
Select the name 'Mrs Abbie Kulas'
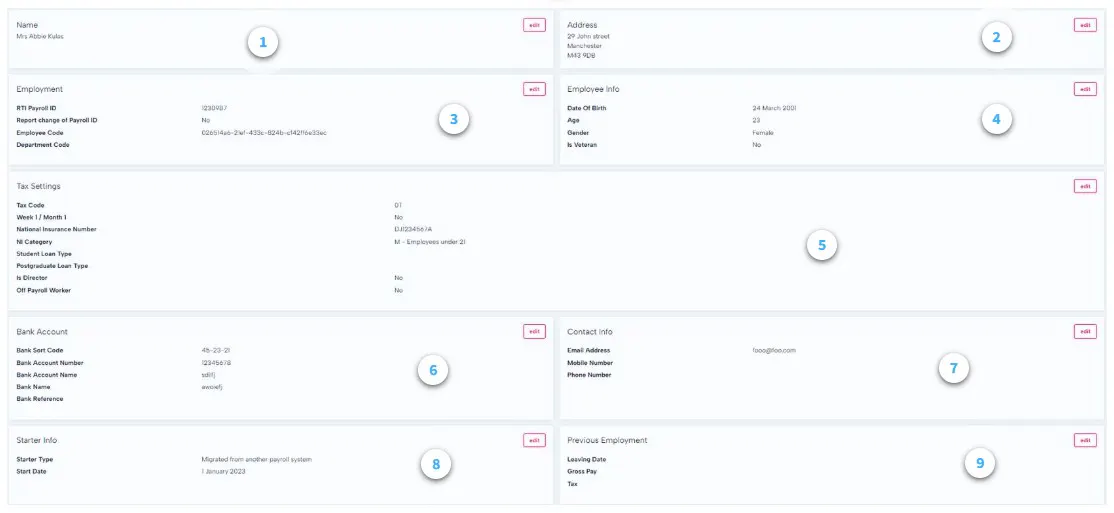pyautogui.click(x=40, y=36)
